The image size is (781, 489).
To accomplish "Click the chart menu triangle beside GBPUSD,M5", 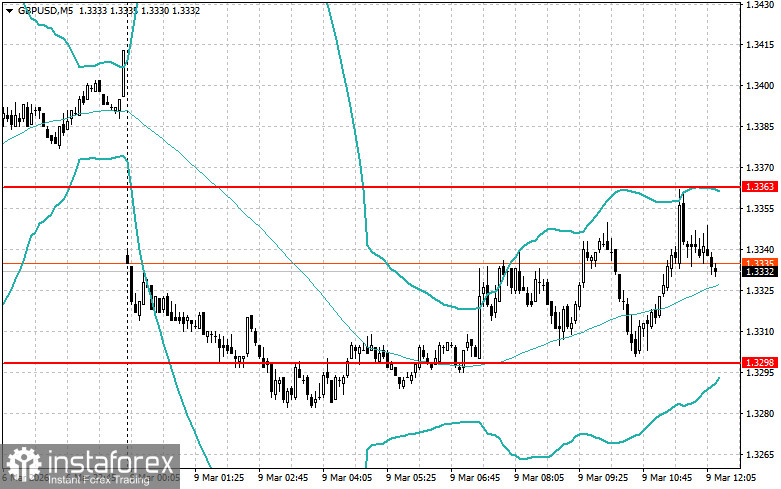I will point(9,10).
